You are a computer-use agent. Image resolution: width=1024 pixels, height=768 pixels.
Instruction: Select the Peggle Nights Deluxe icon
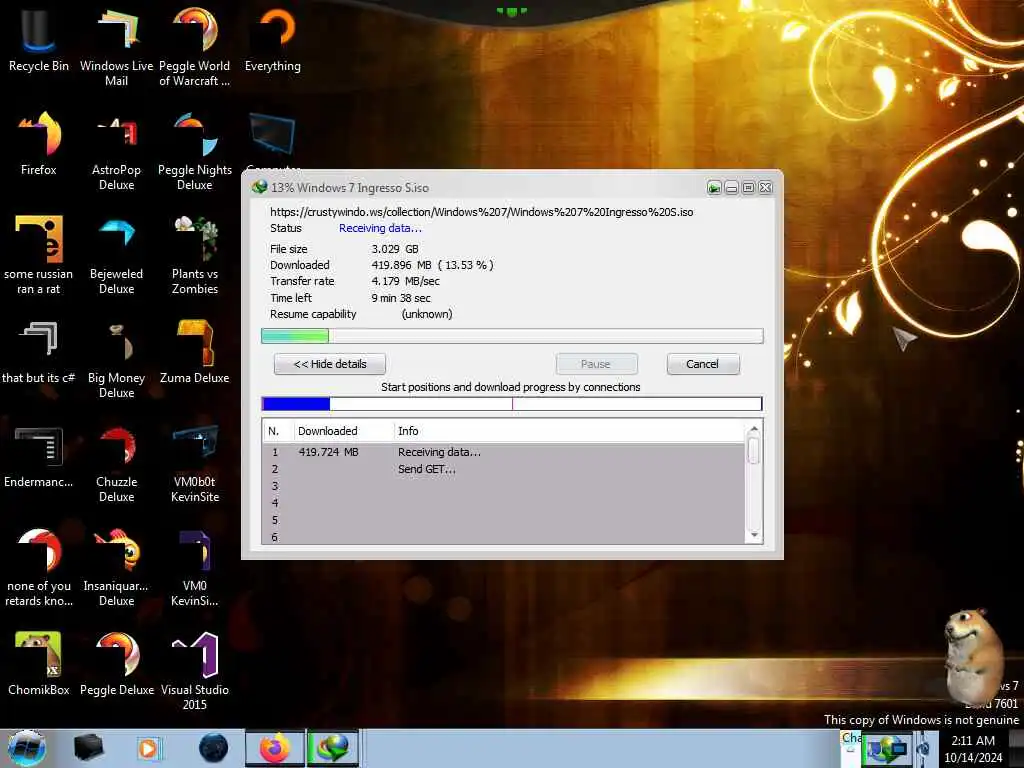(x=195, y=150)
